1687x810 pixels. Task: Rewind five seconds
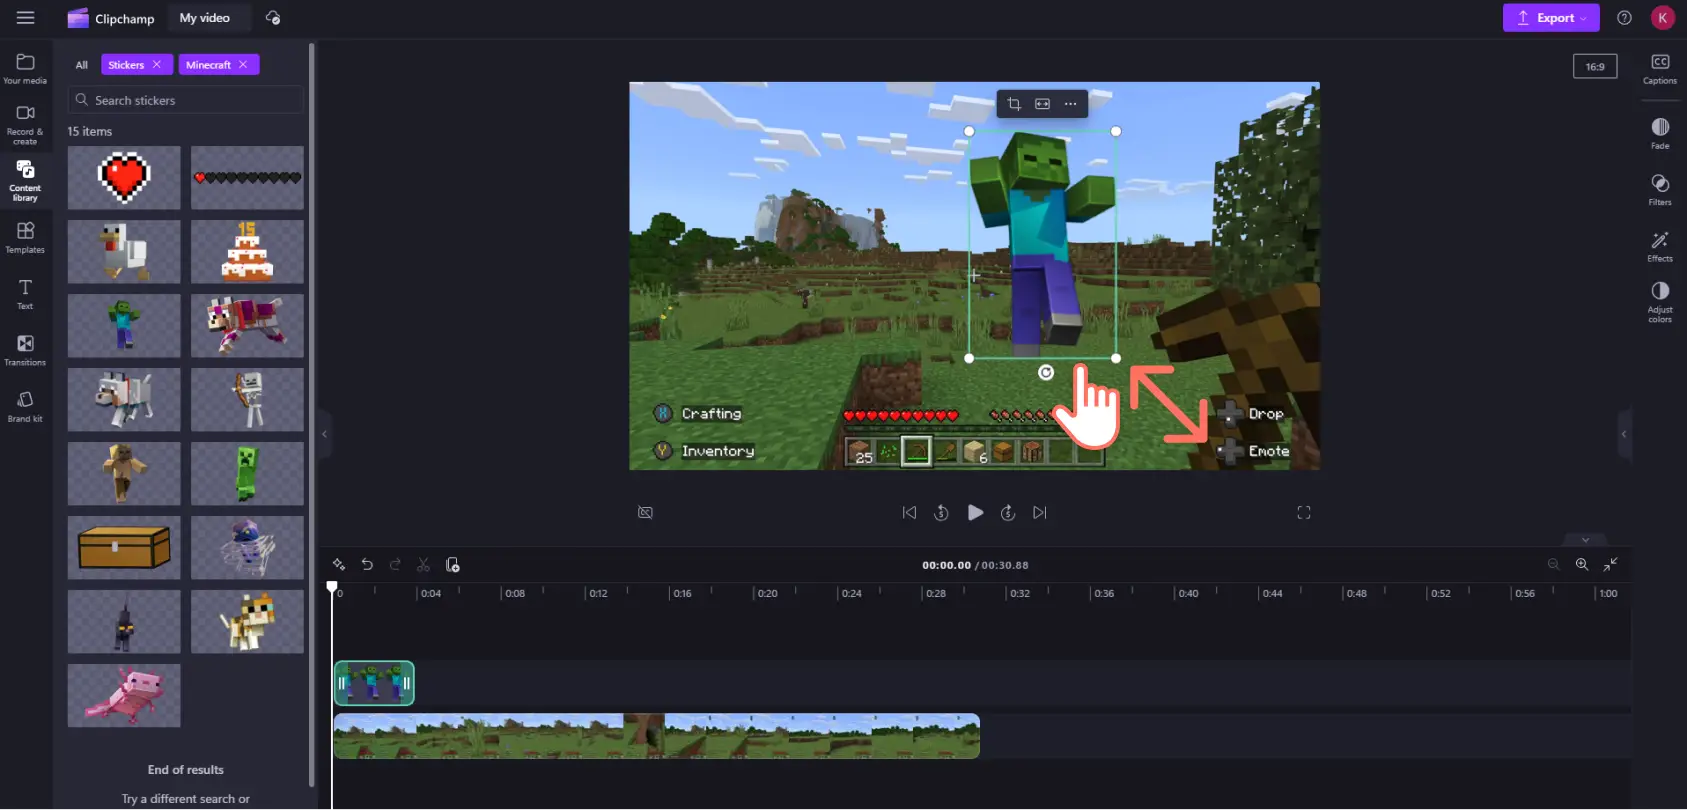tap(941, 512)
